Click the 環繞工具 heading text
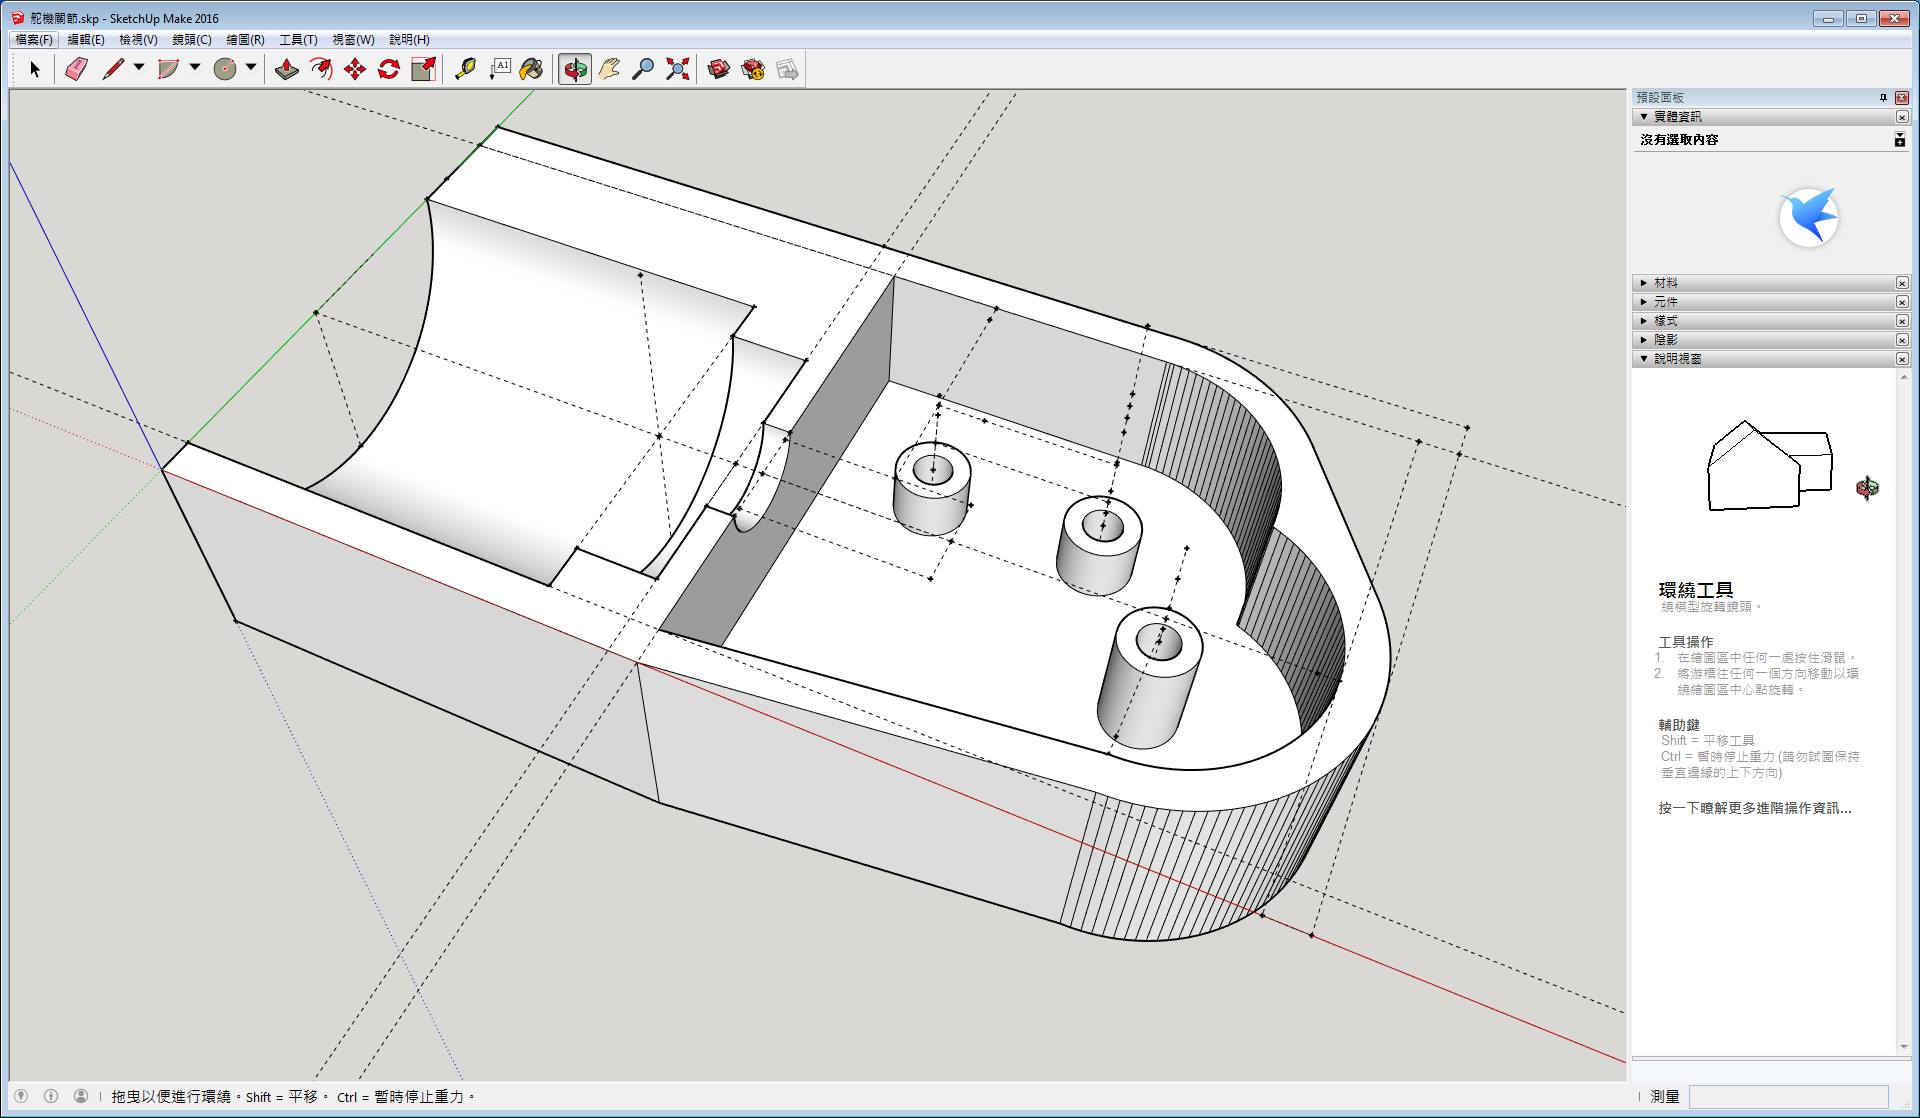 coord(1696,589)
